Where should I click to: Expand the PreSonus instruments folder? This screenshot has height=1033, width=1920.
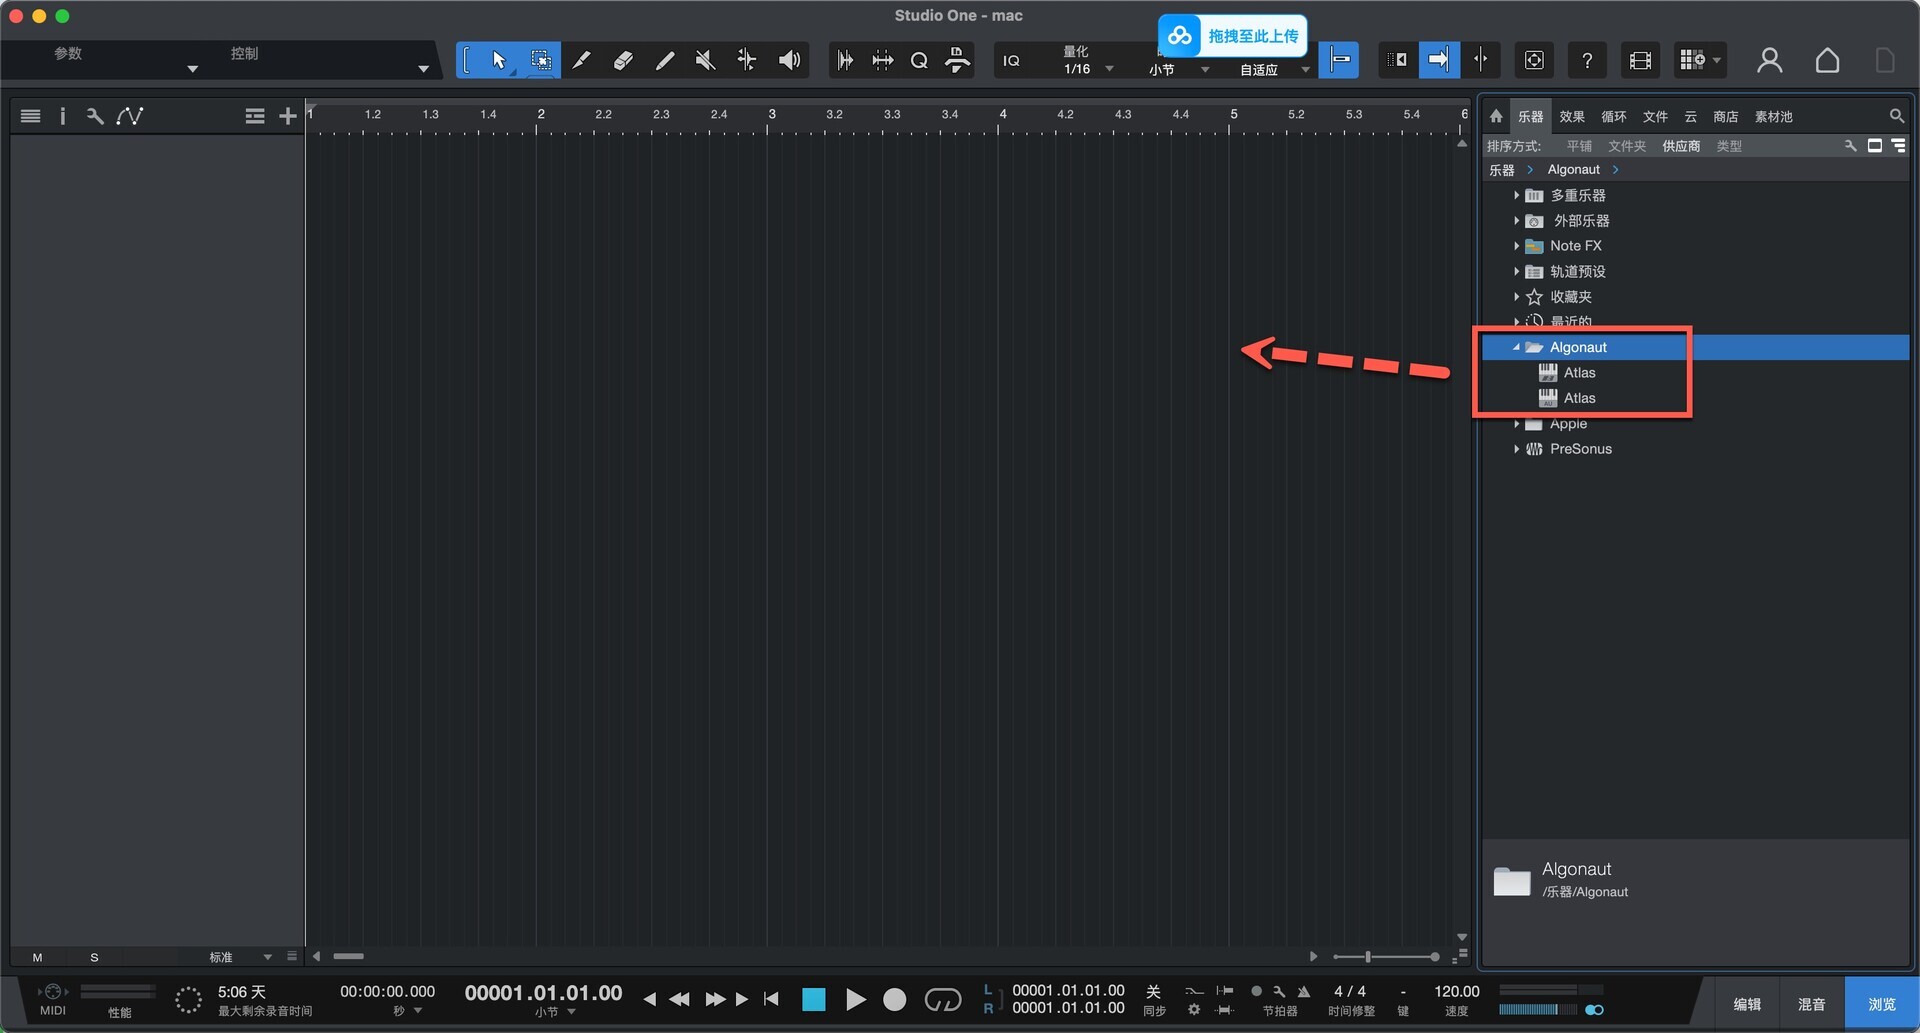[x=1516, y=449]
